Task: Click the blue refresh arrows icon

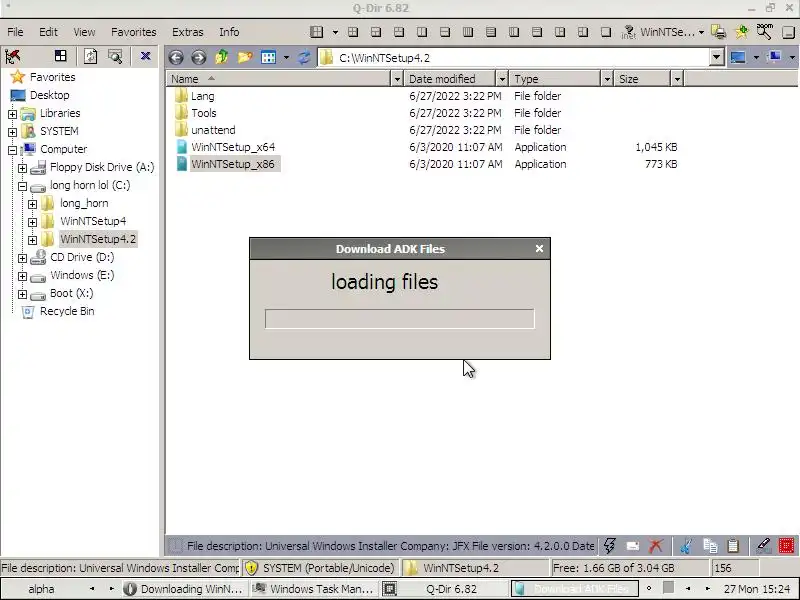Action: pyautogui.click(x=304, y=57)
